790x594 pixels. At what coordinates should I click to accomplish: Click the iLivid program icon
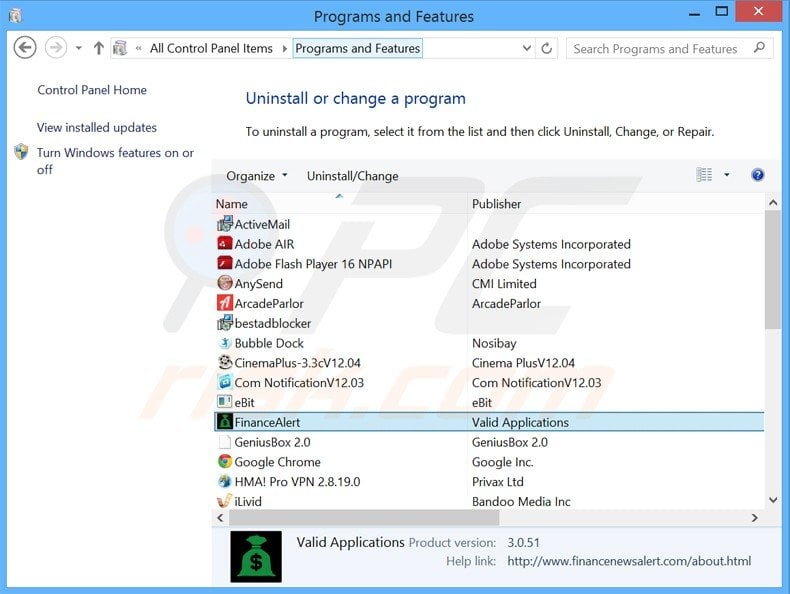(x=225, y=501)
